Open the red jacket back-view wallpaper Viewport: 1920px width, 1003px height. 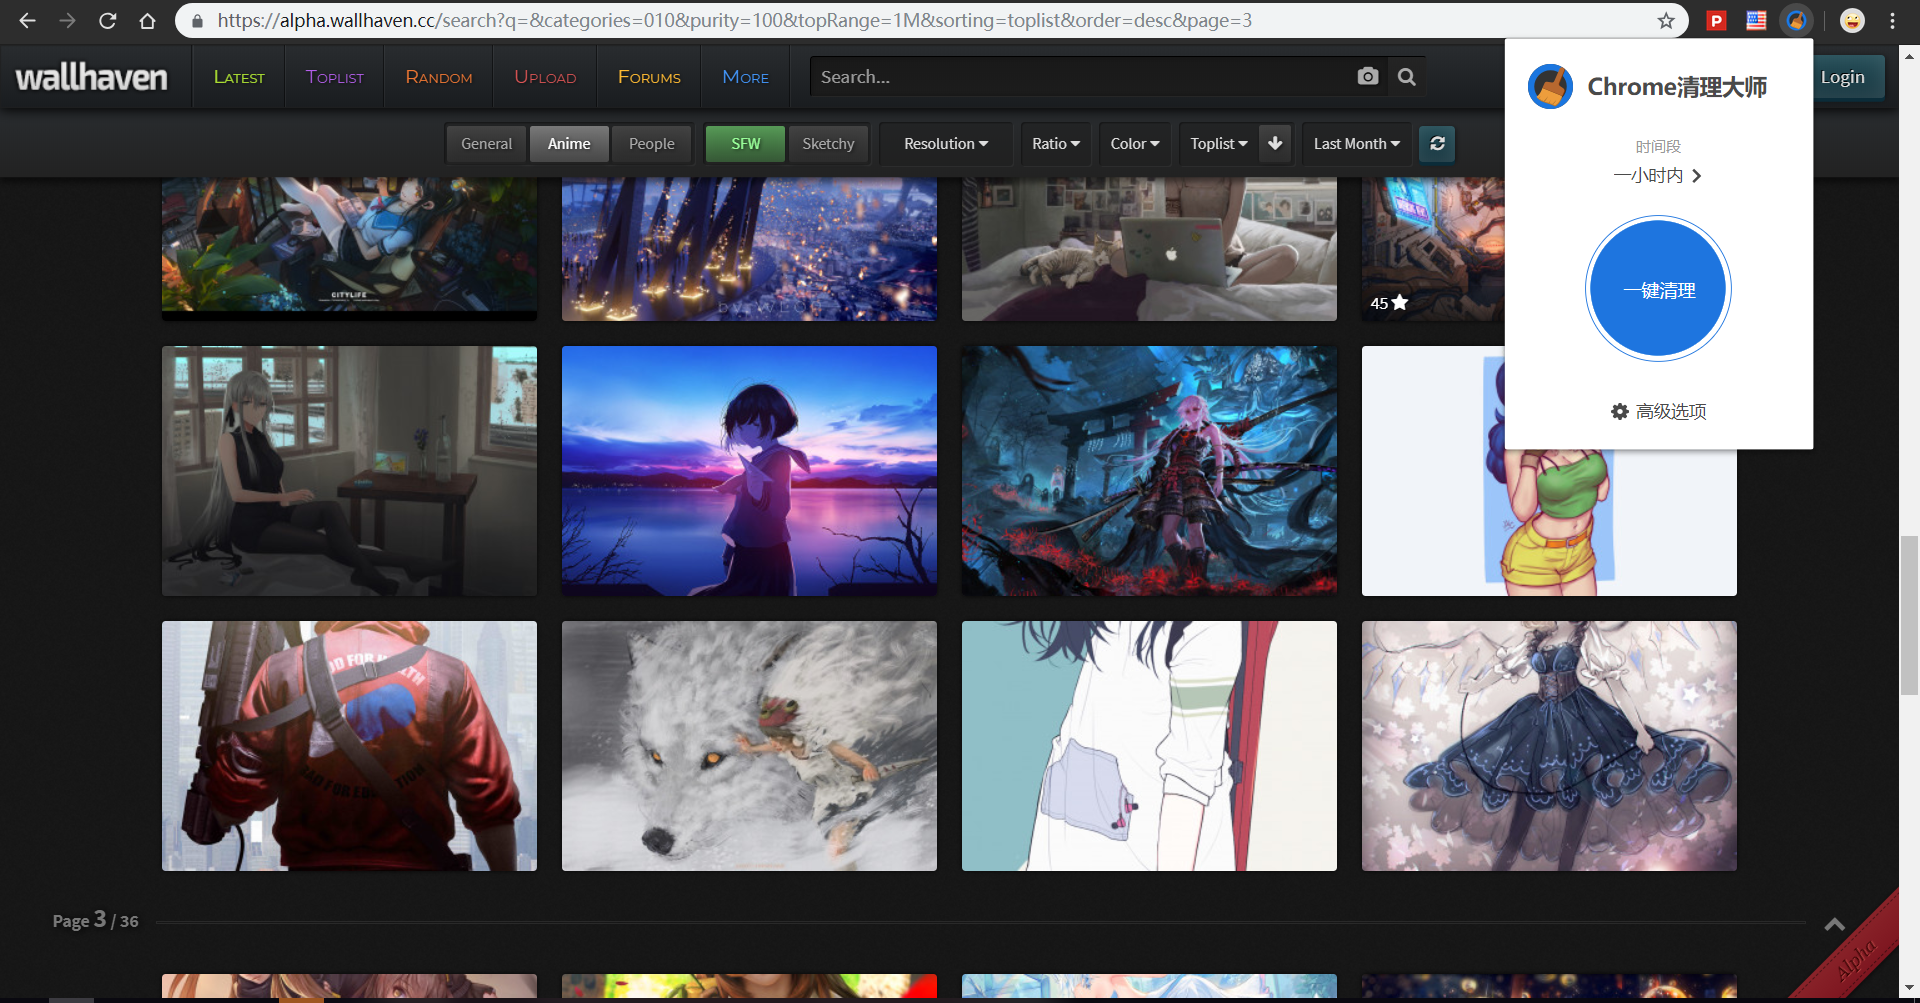pyautogui.click(x=349, y=746)
